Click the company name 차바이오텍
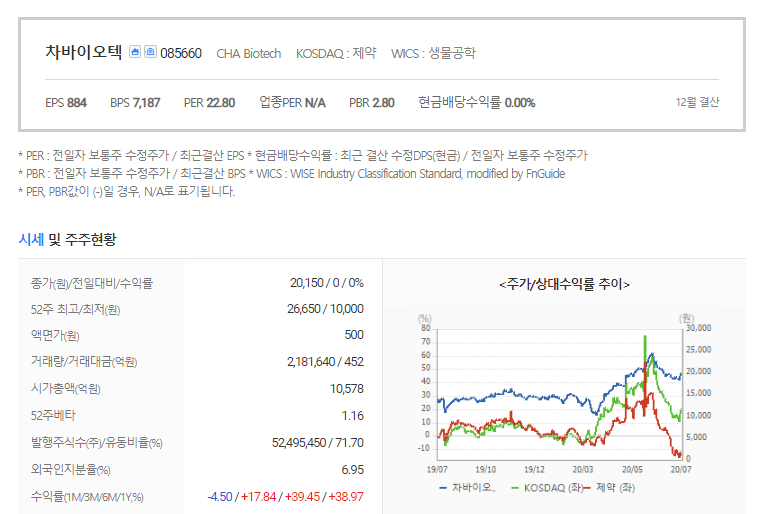The height and width of the screenshot is (514, 764). (x=83, y=52)
